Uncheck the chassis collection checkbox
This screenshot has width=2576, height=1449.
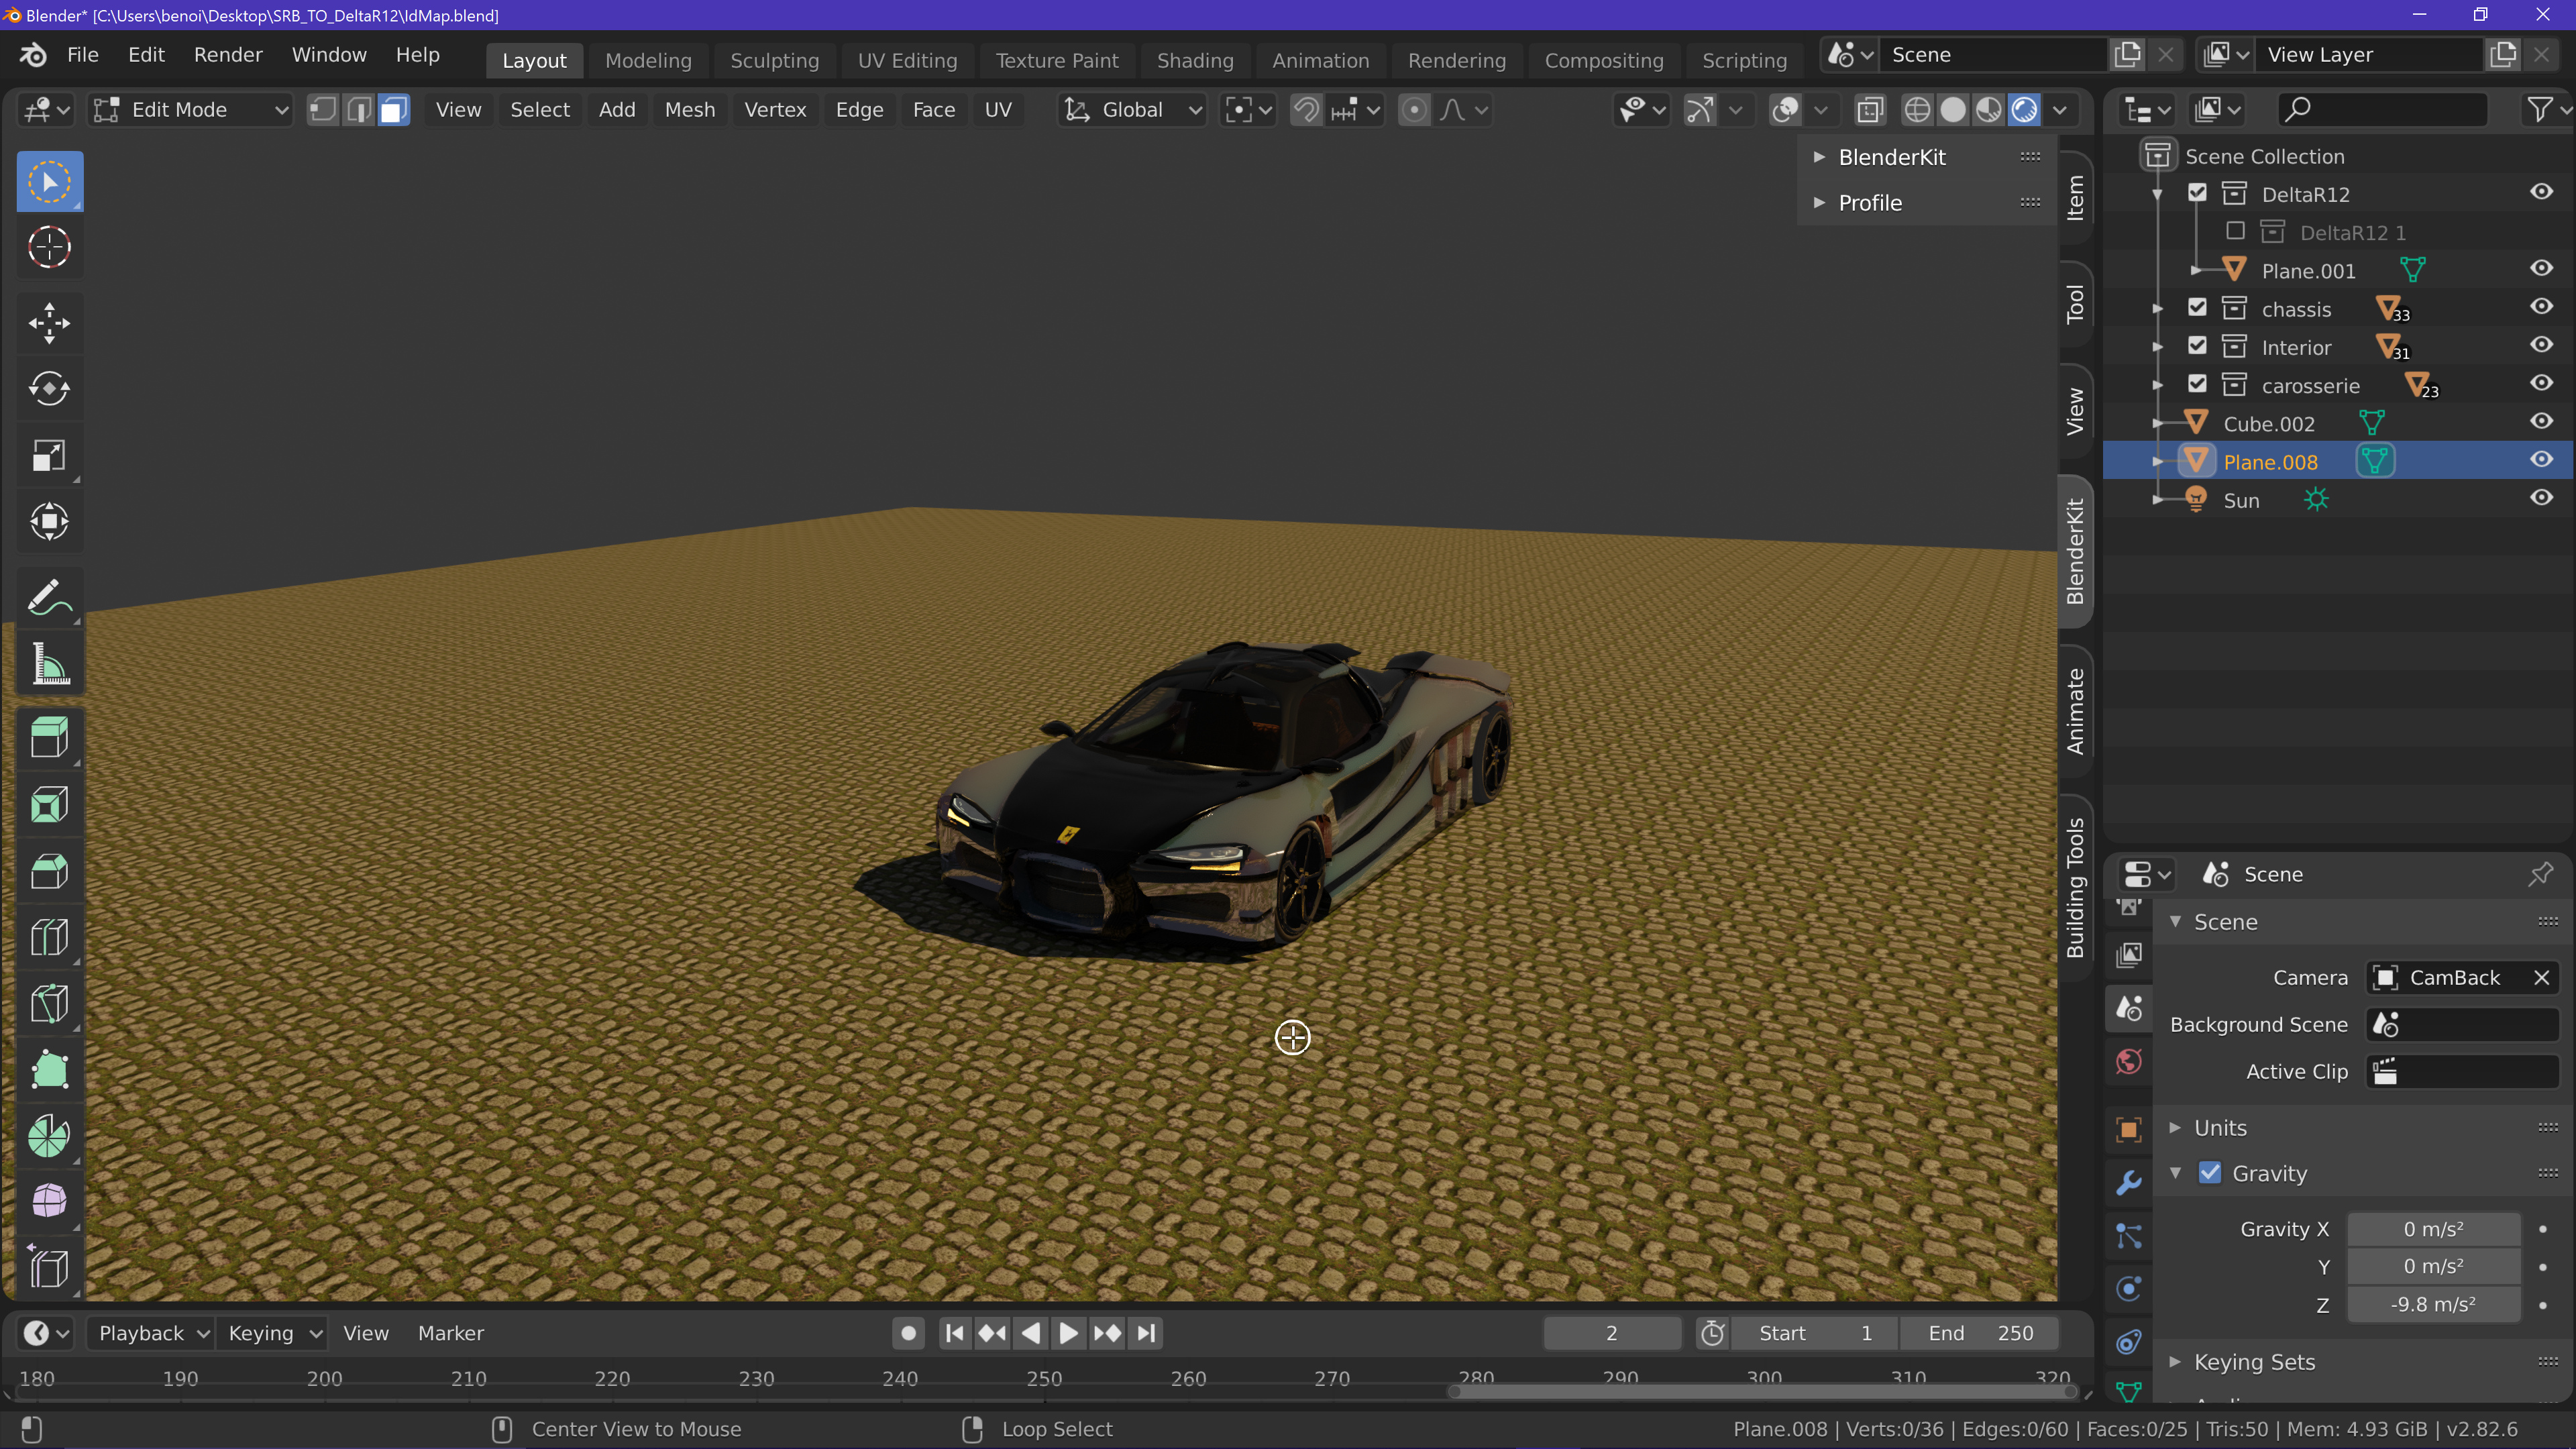click(x=2197, y=308)
